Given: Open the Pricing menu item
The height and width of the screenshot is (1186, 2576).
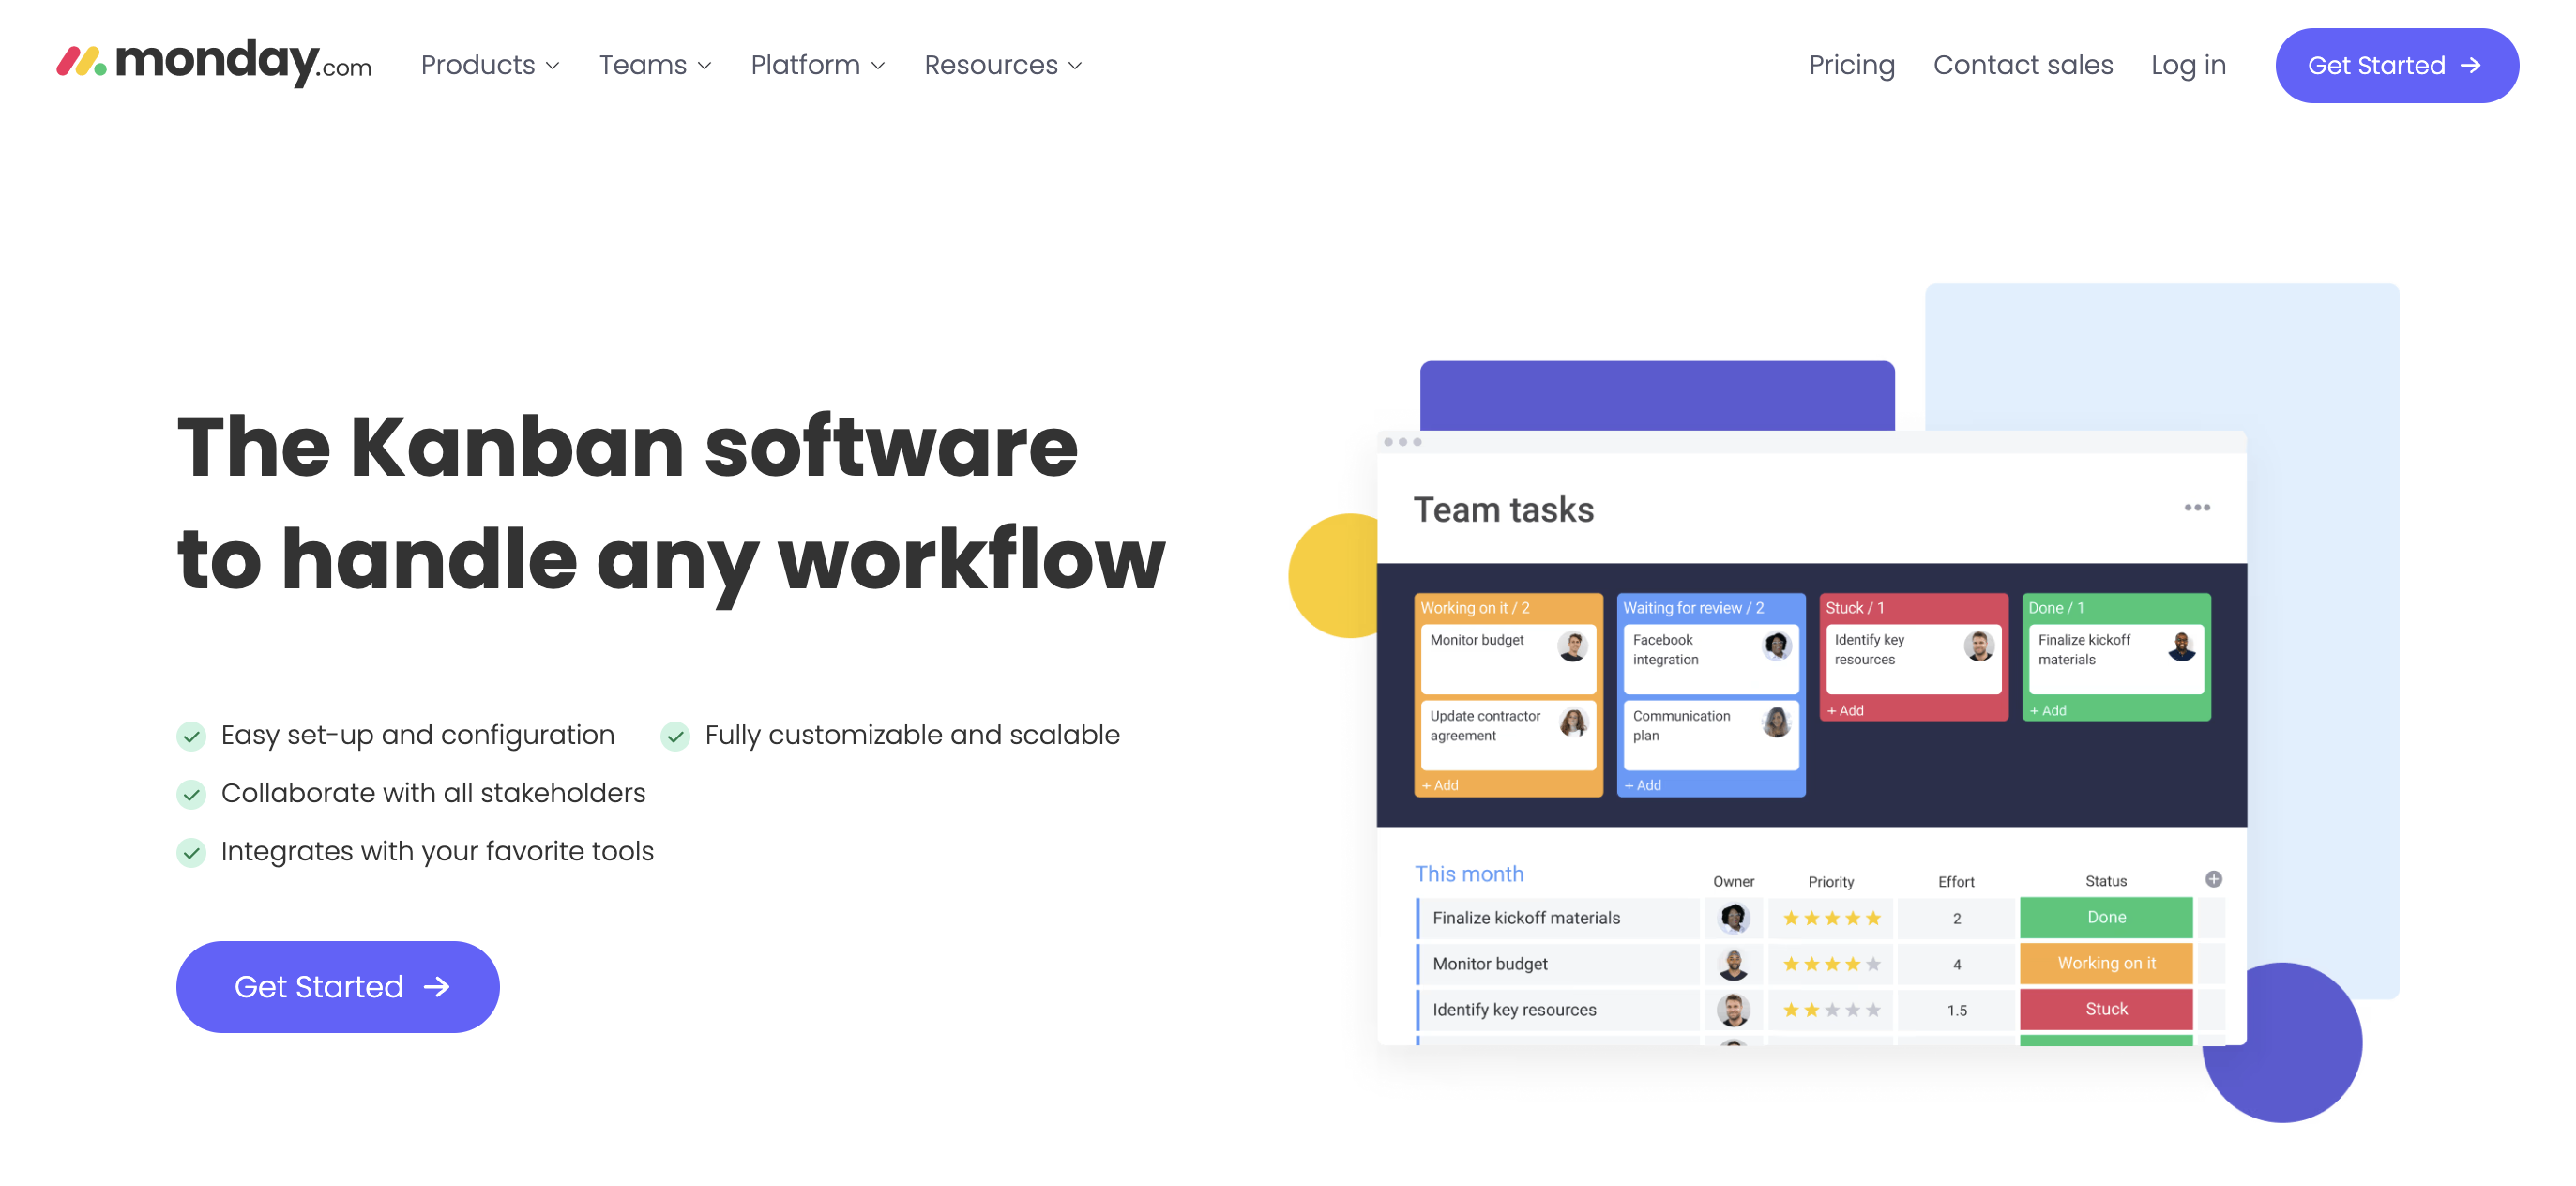Looking at the screenshot, I should coord(1852,66).
